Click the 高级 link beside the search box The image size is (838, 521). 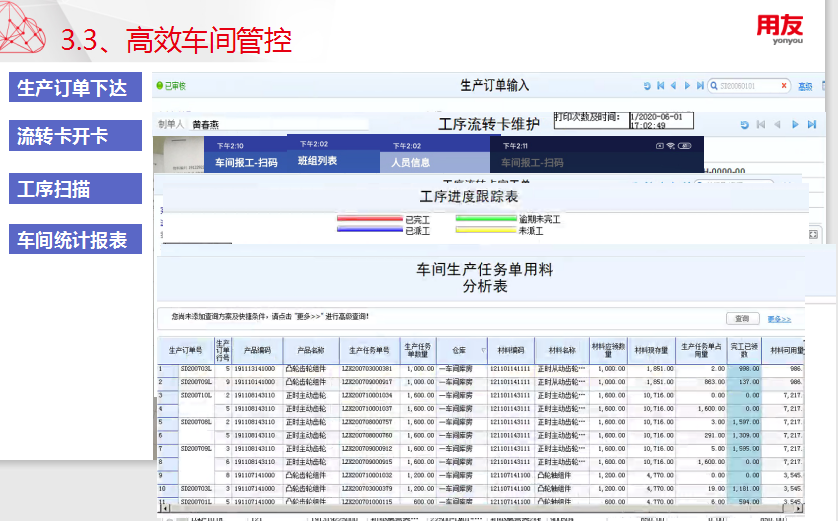(805, 87)
